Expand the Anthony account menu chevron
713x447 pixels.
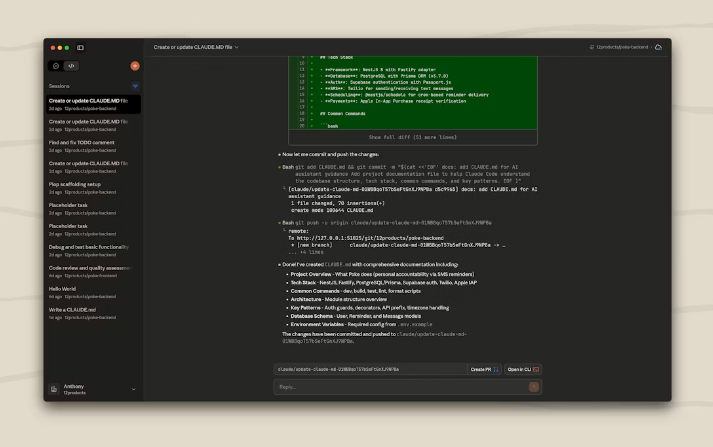133,389
